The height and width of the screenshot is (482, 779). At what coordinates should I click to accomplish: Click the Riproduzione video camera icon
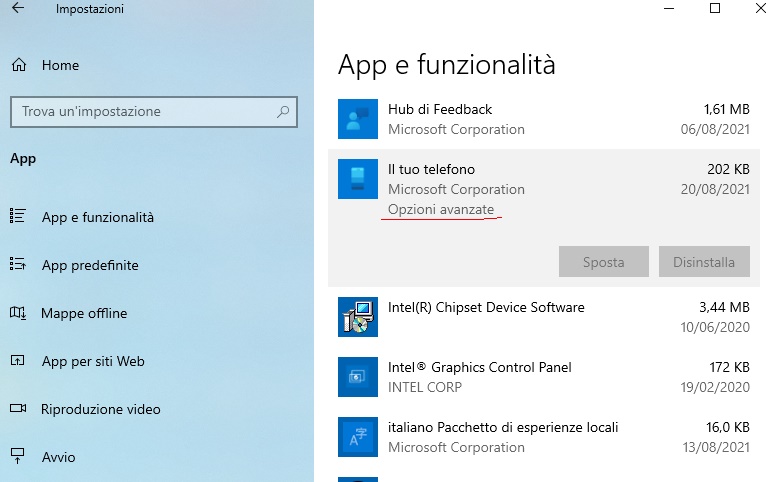click(18, 408)
